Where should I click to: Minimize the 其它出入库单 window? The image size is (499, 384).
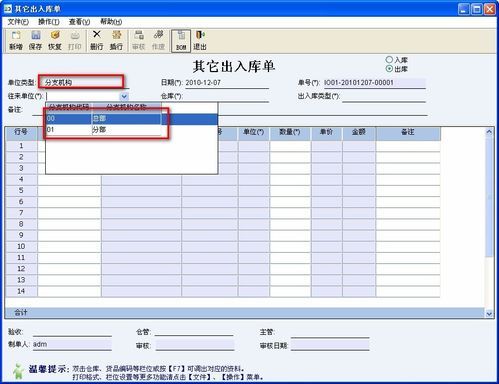click(x=464, y=9)
